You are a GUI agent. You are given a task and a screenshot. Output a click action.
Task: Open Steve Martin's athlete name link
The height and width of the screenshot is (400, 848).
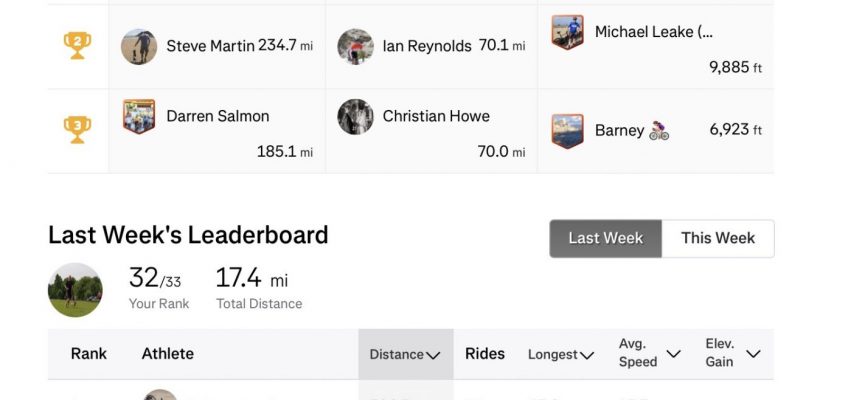(x=210, y=46)
